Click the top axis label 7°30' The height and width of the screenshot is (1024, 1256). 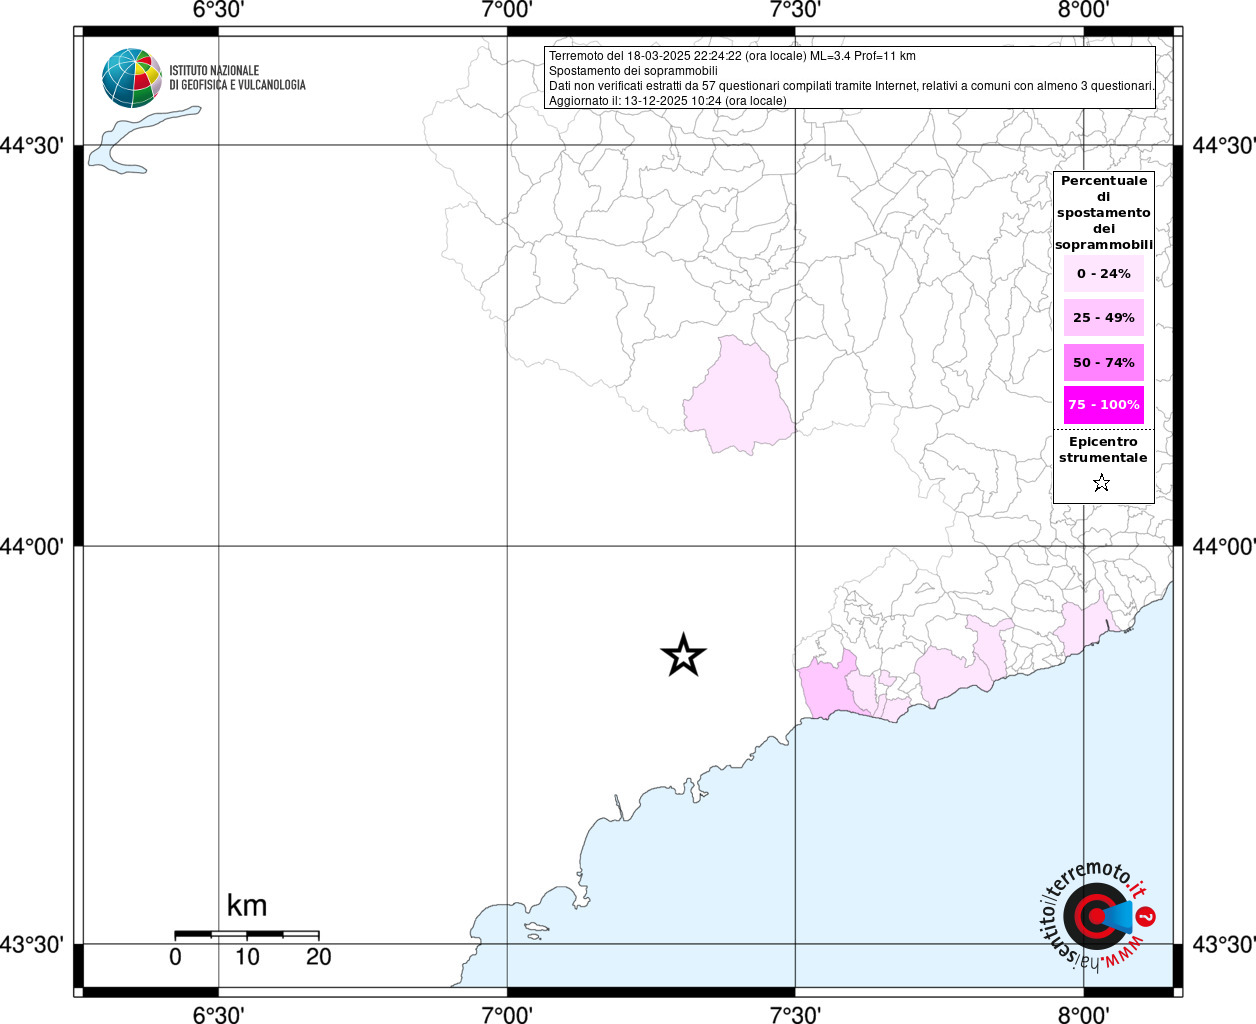[795, 10]
